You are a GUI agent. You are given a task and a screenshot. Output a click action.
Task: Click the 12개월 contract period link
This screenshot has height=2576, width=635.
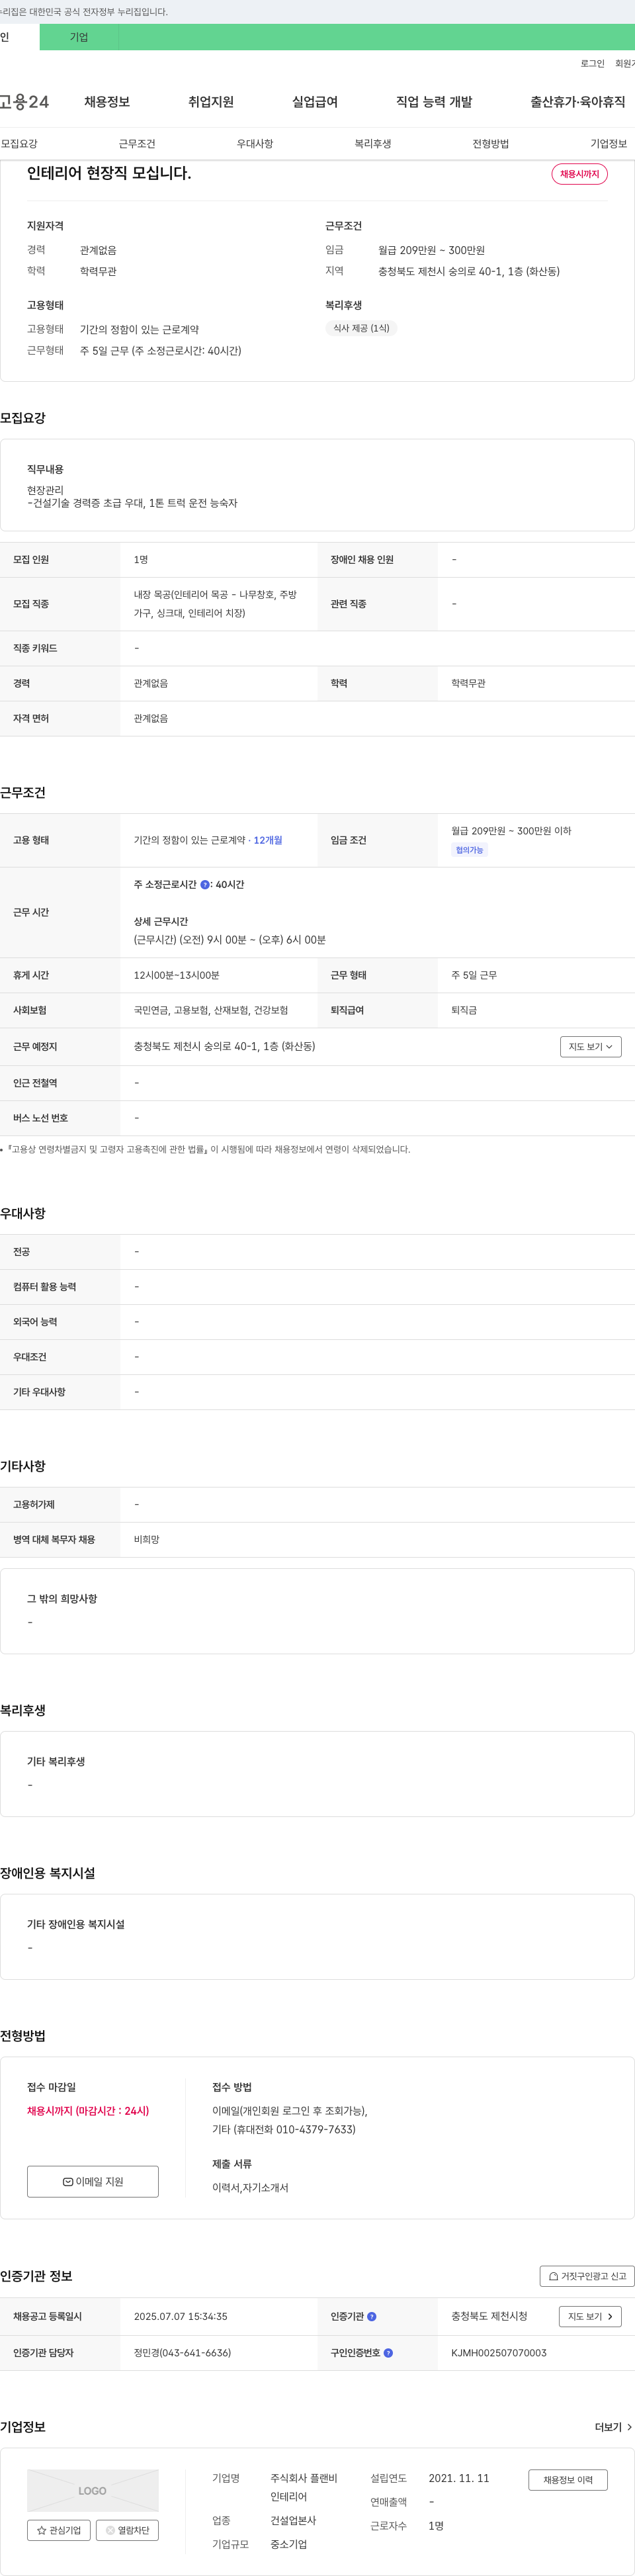point(268,840)
